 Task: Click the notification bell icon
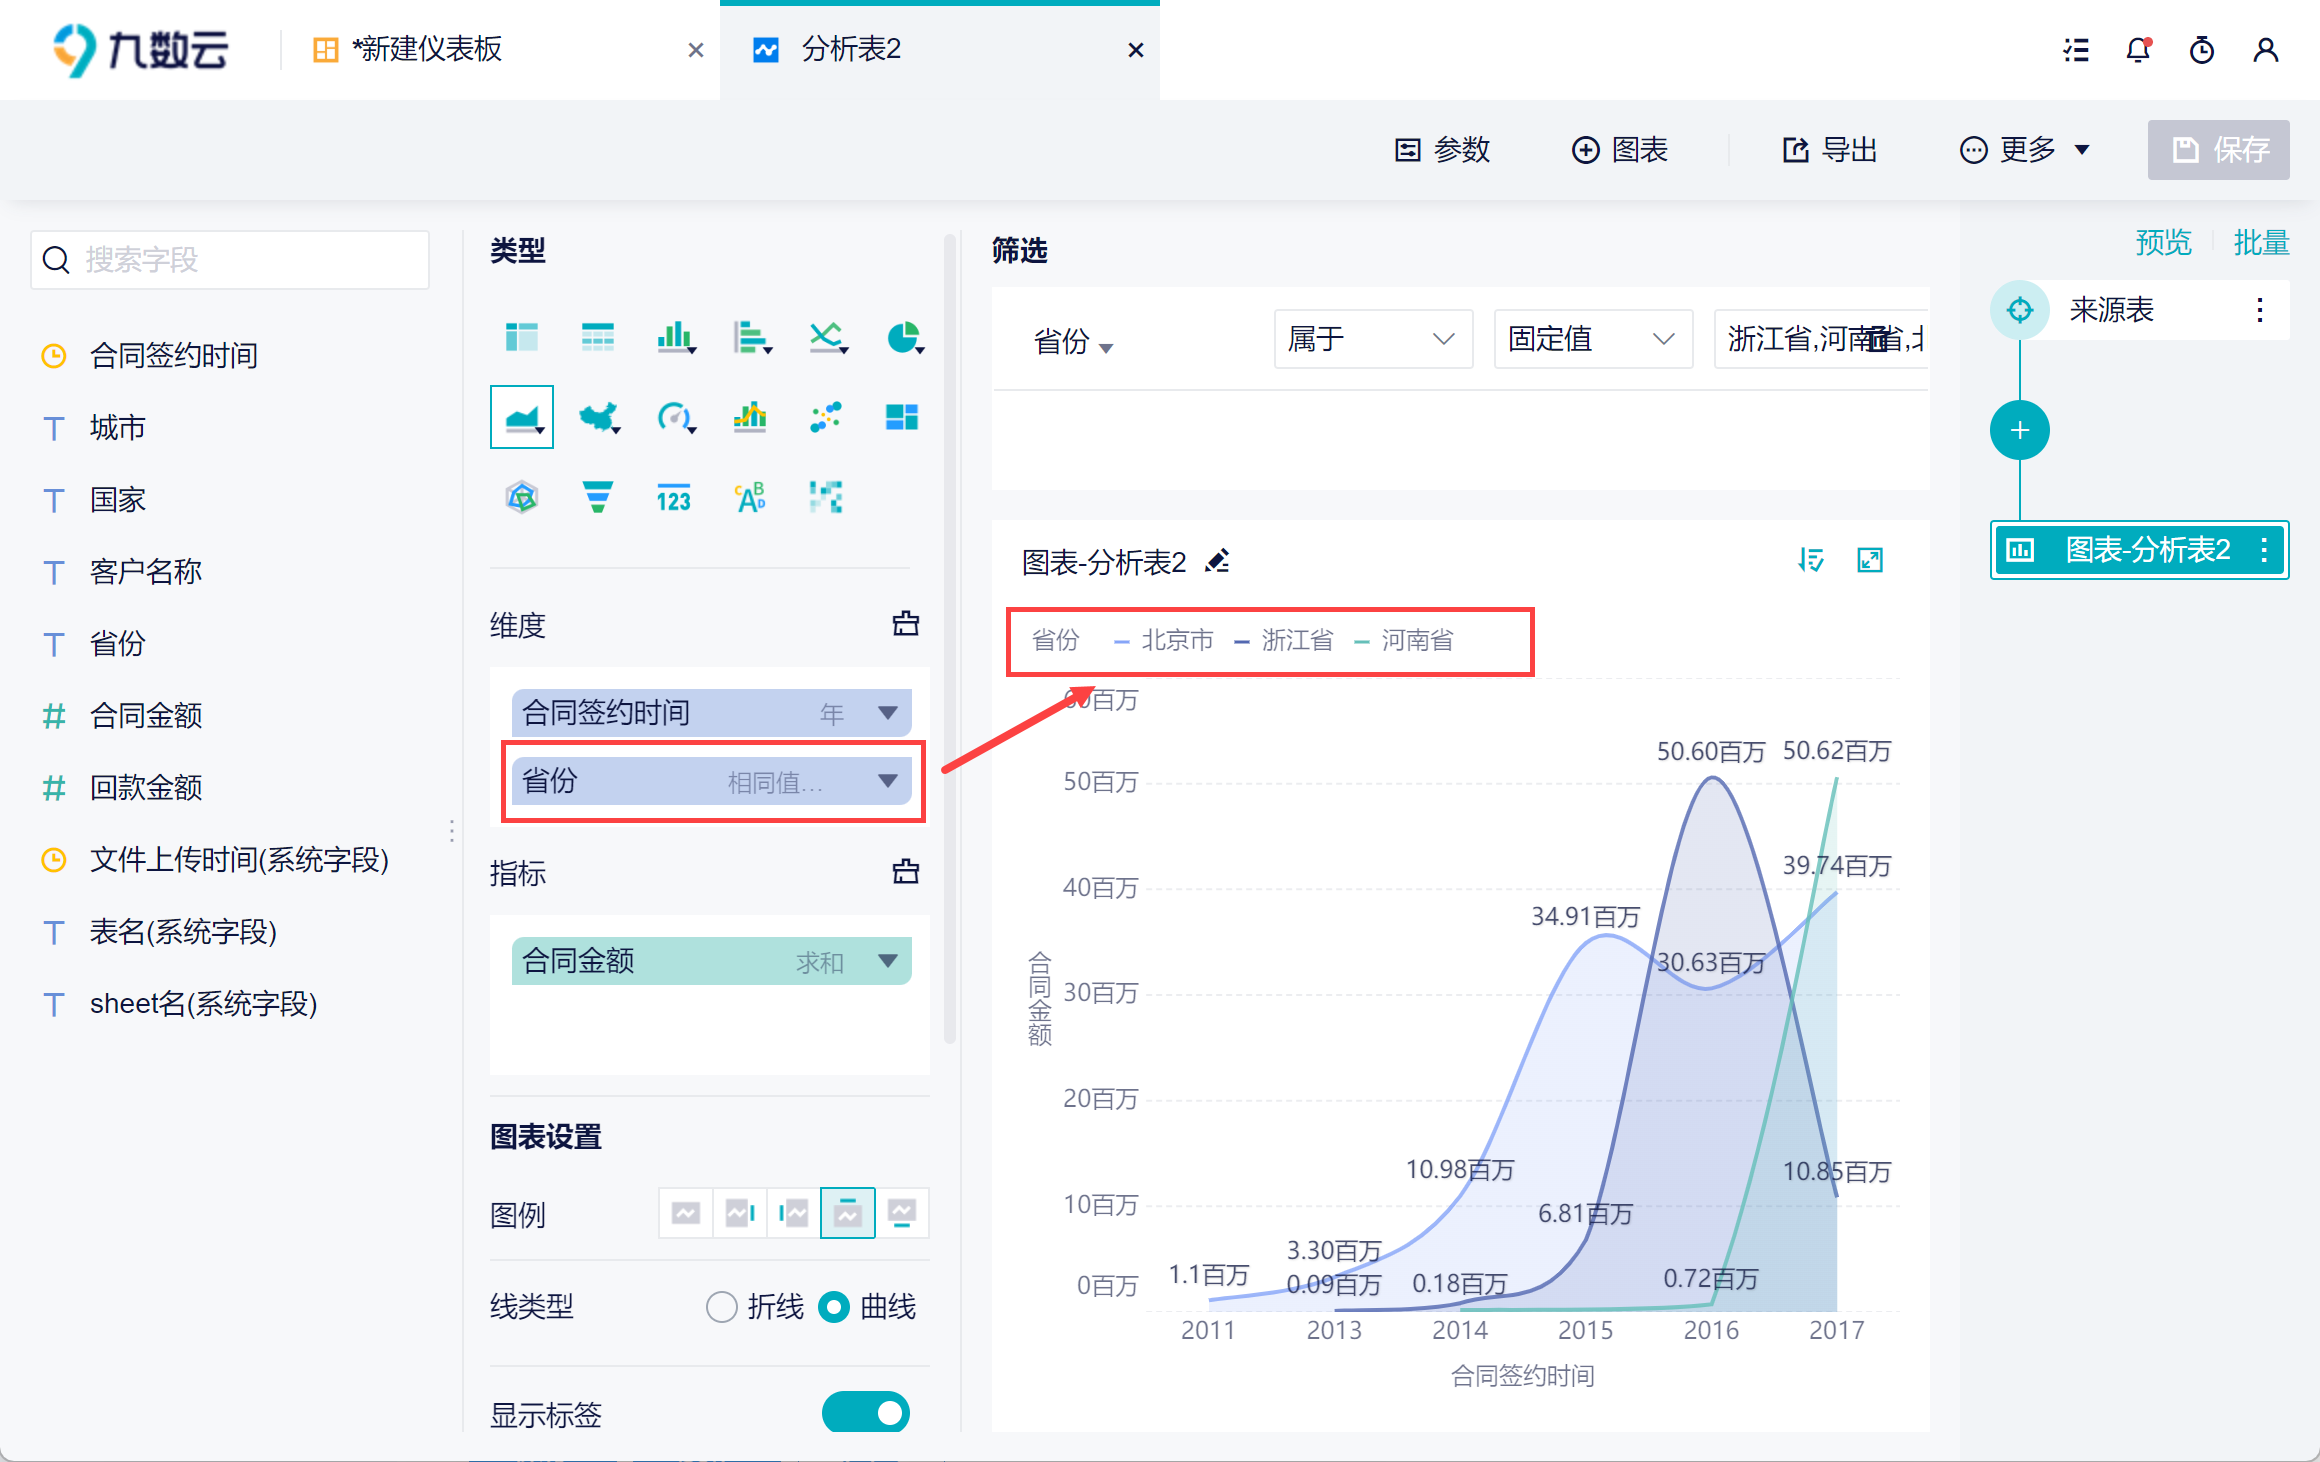[x=2137, y=50]
